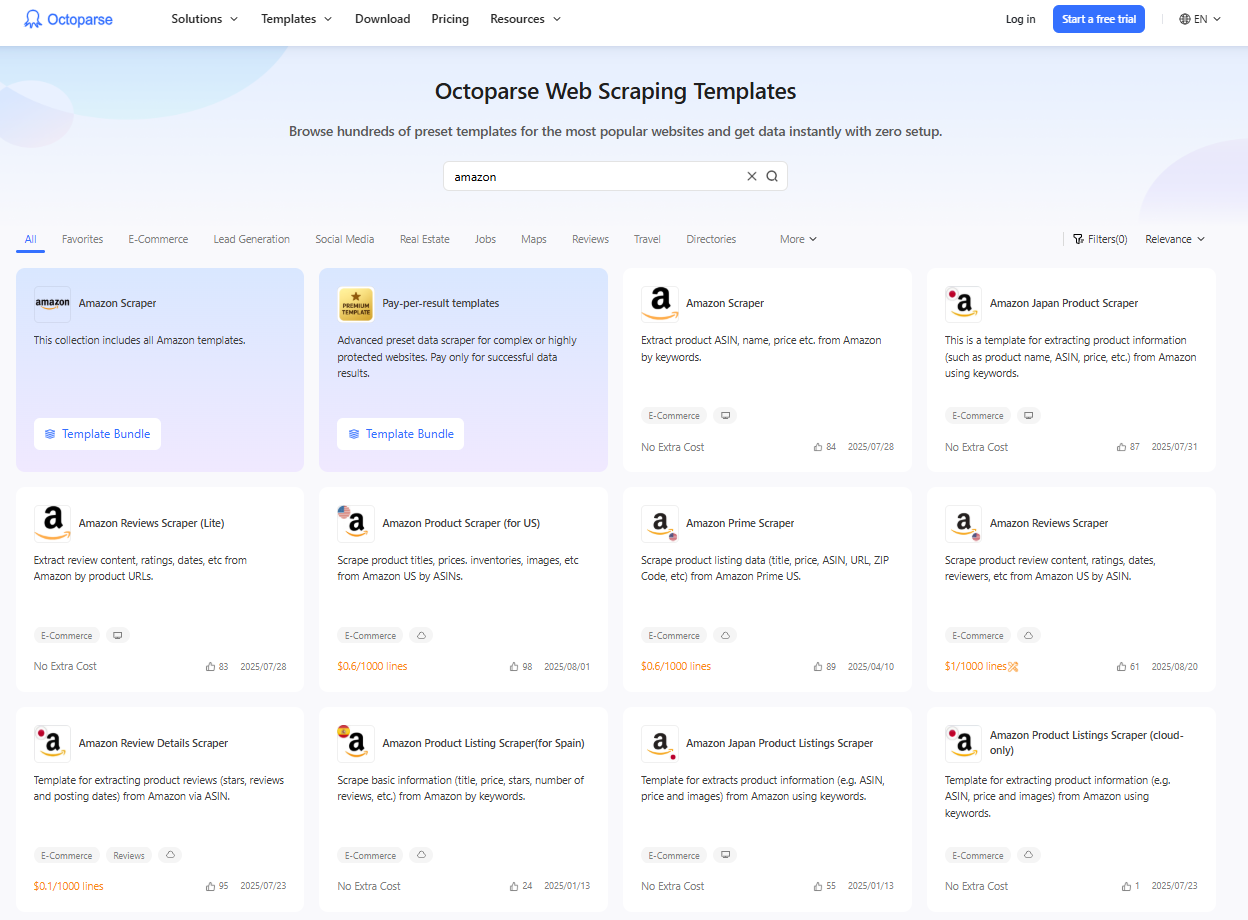Click the Amazon Reviews Scraper (Lite) logo icon
This screenshot has width=1248, height=920.
click(x=52, y=523)
